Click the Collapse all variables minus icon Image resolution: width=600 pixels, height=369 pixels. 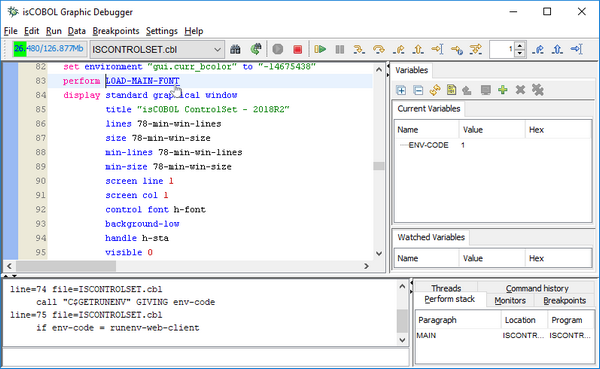[x=418, y=90]
